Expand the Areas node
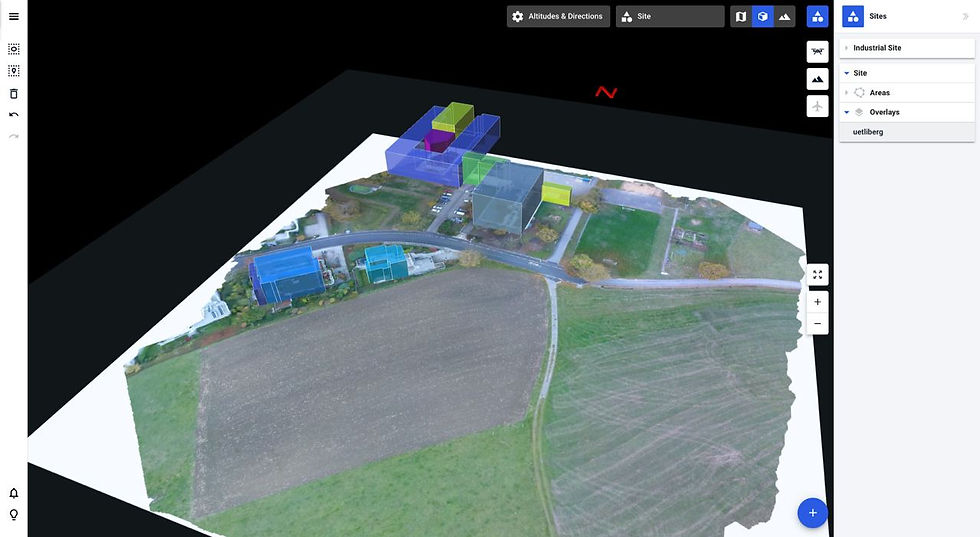This screenshot has width=980, height=537. (846, 93)
